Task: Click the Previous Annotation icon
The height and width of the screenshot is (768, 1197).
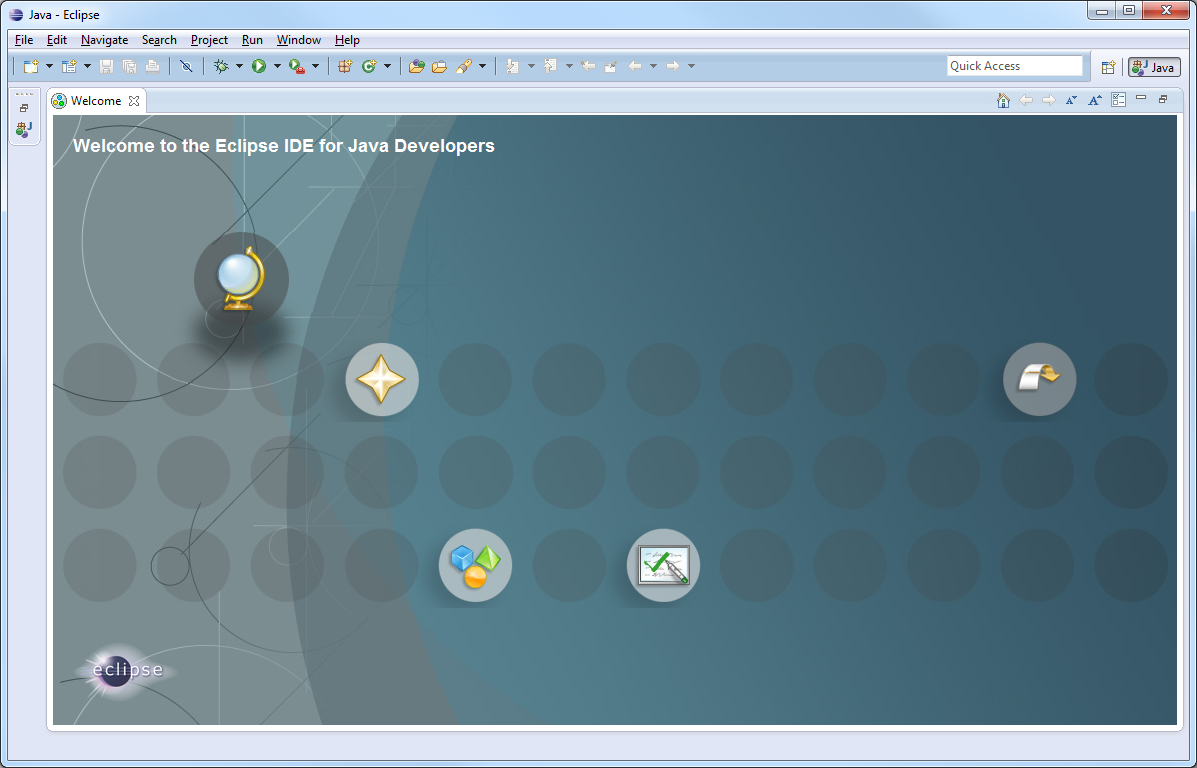Action: [550, 66]
